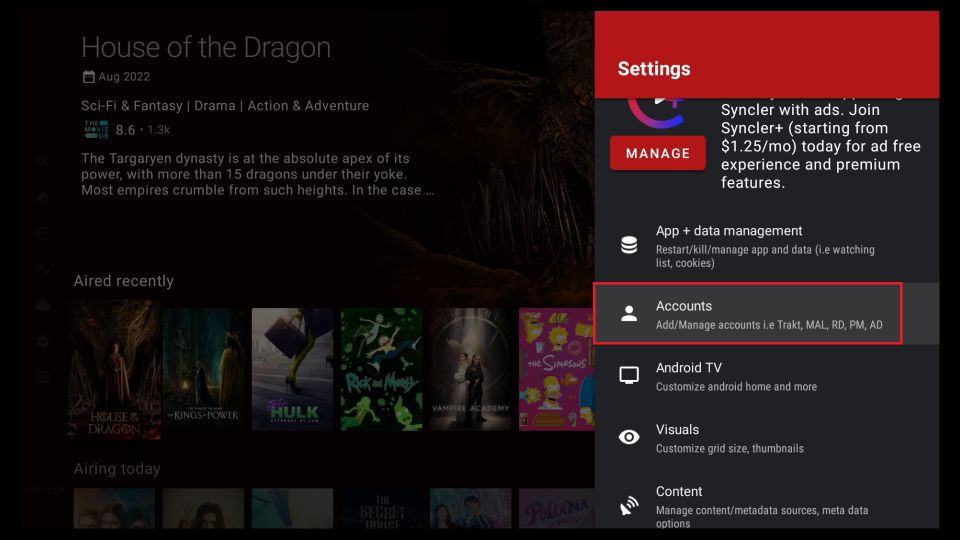Click the database icon for App + data management
Viewport: 960px width, 540px height.
coord(629,245)
